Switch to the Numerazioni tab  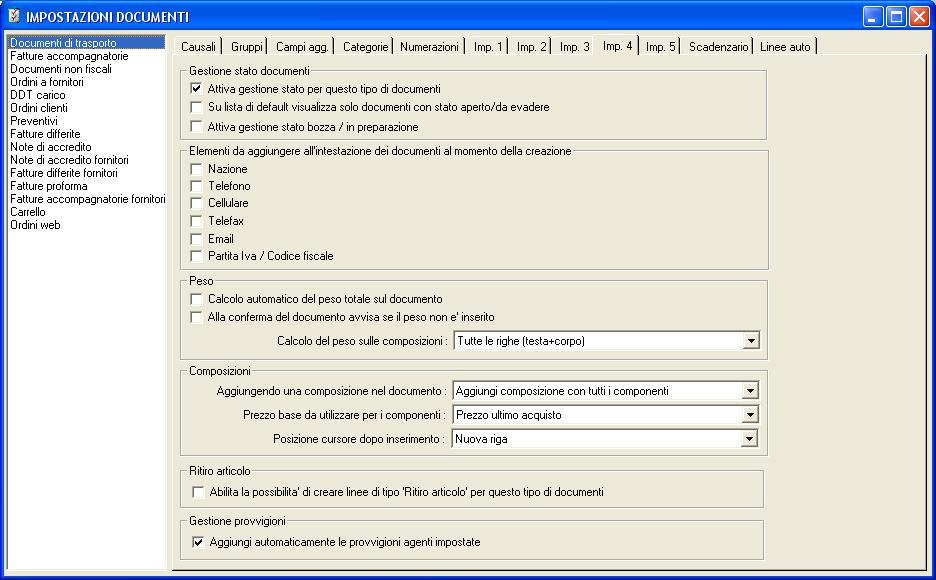pyautogui.click(x=429, y=47)
